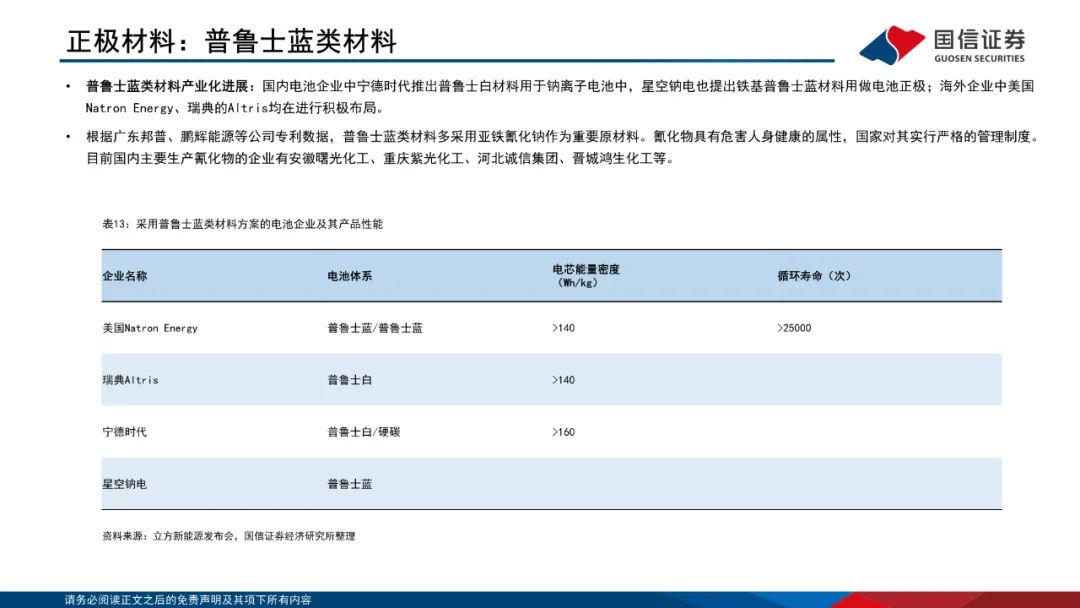Select cell 宁德时代
Image resolution: width=1080 pixels, height=608 pixels.
tap(125, 432)
